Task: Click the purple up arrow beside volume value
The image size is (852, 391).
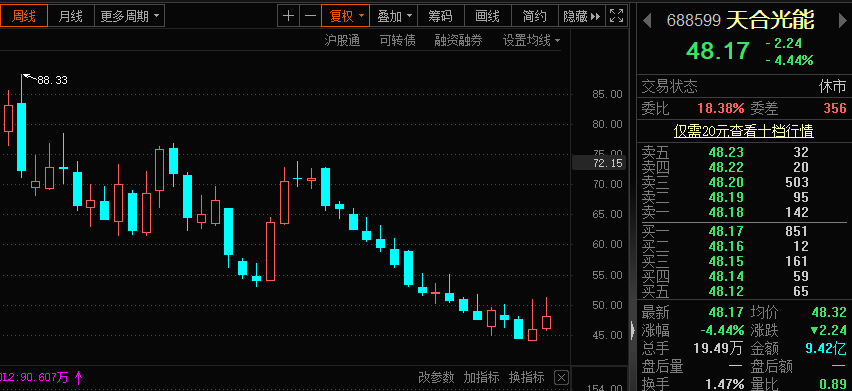Action: pyautogui.click(x=78, y=377)
